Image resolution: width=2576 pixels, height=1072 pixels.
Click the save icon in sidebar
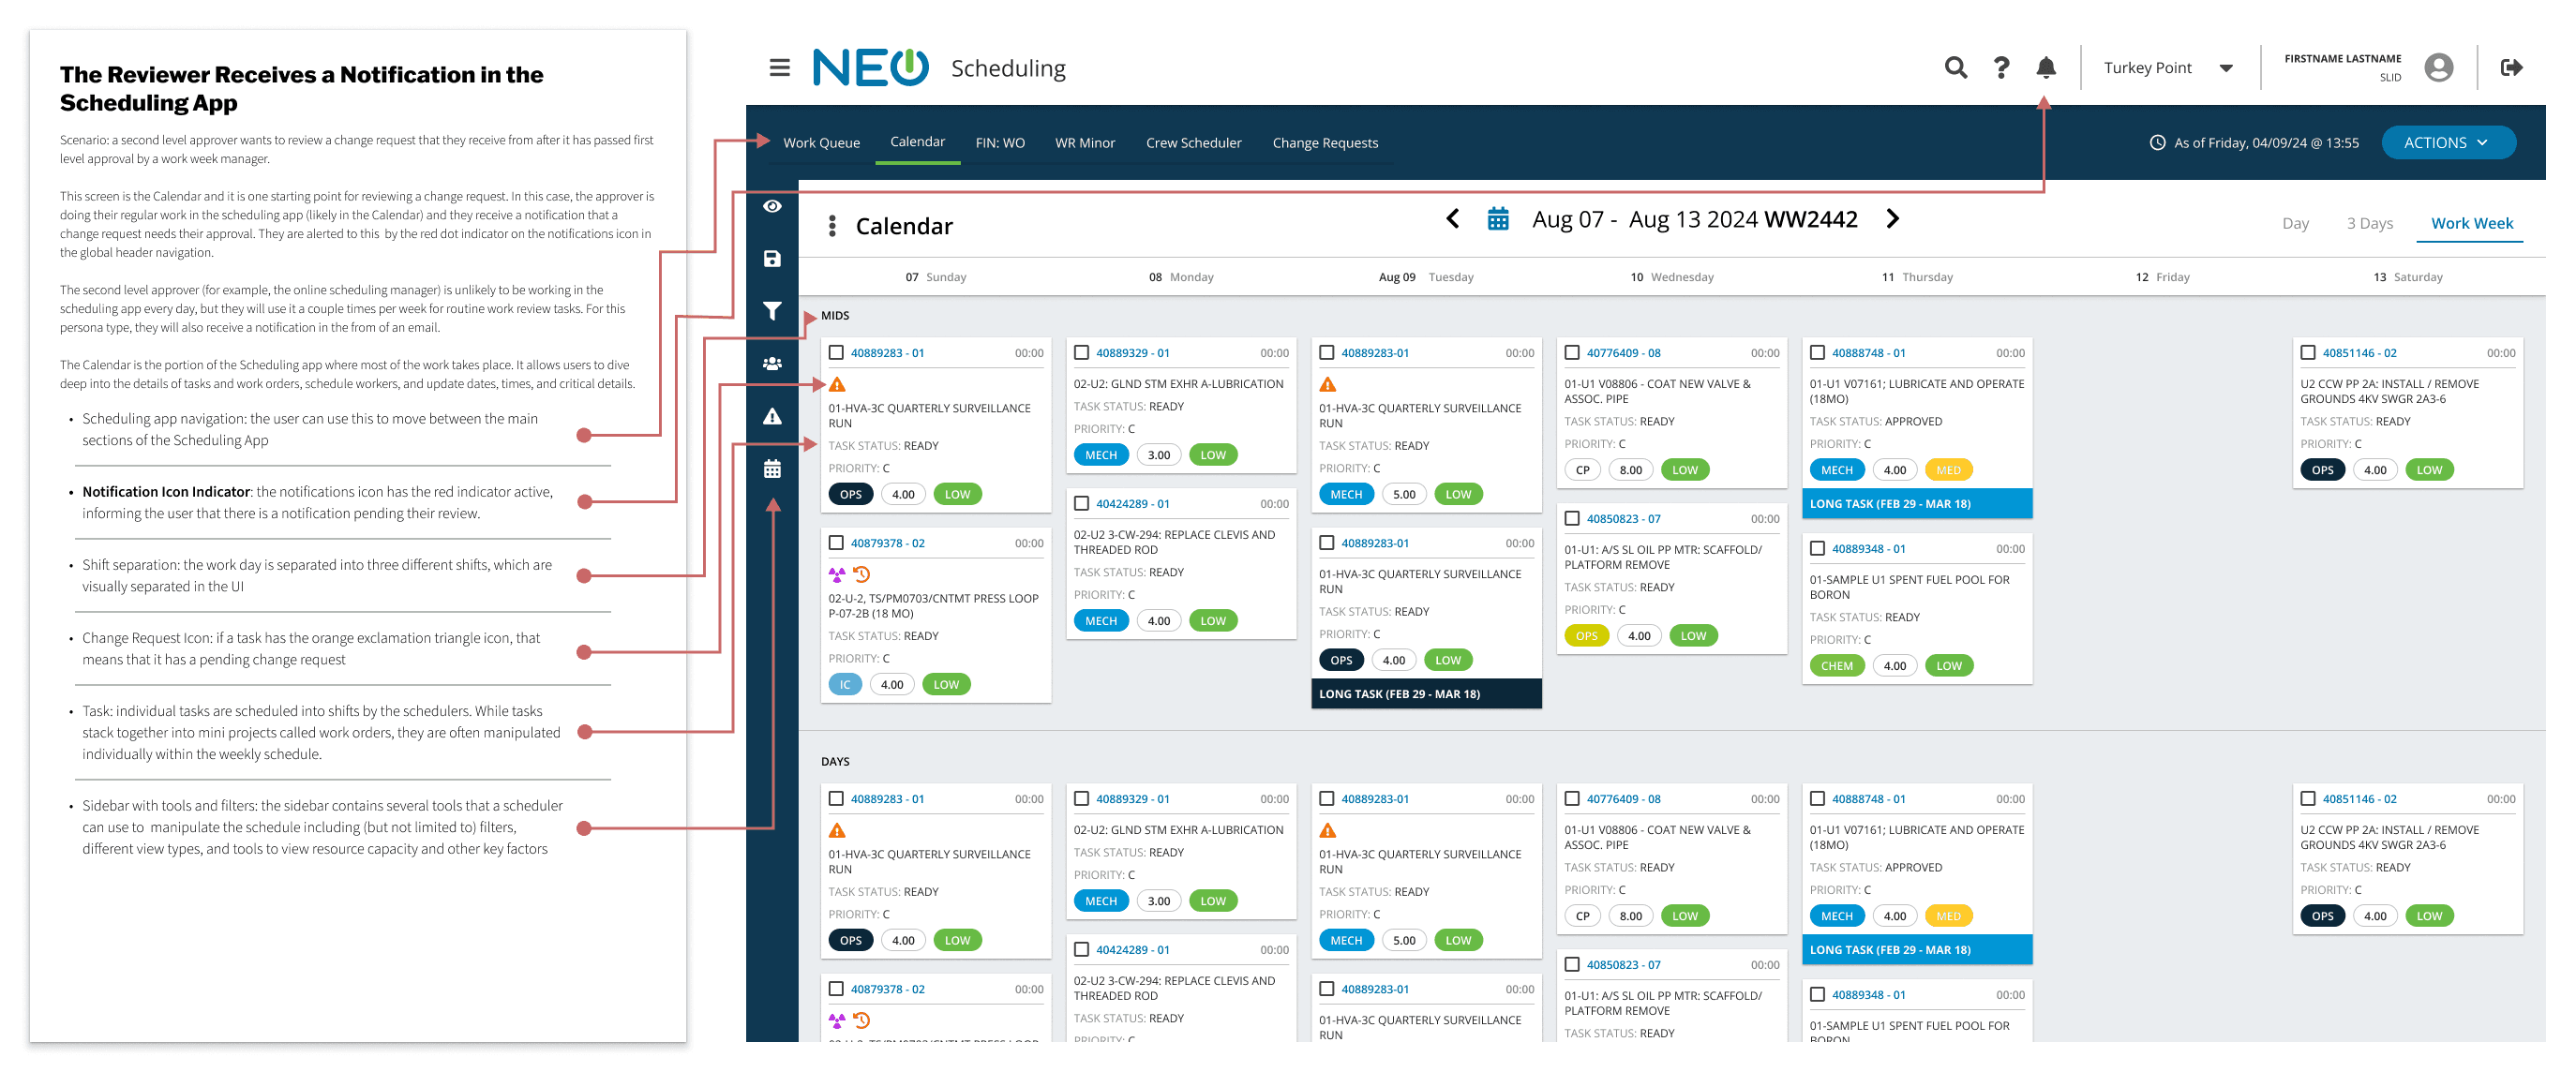pyautogui.click(x=772, y=259)
